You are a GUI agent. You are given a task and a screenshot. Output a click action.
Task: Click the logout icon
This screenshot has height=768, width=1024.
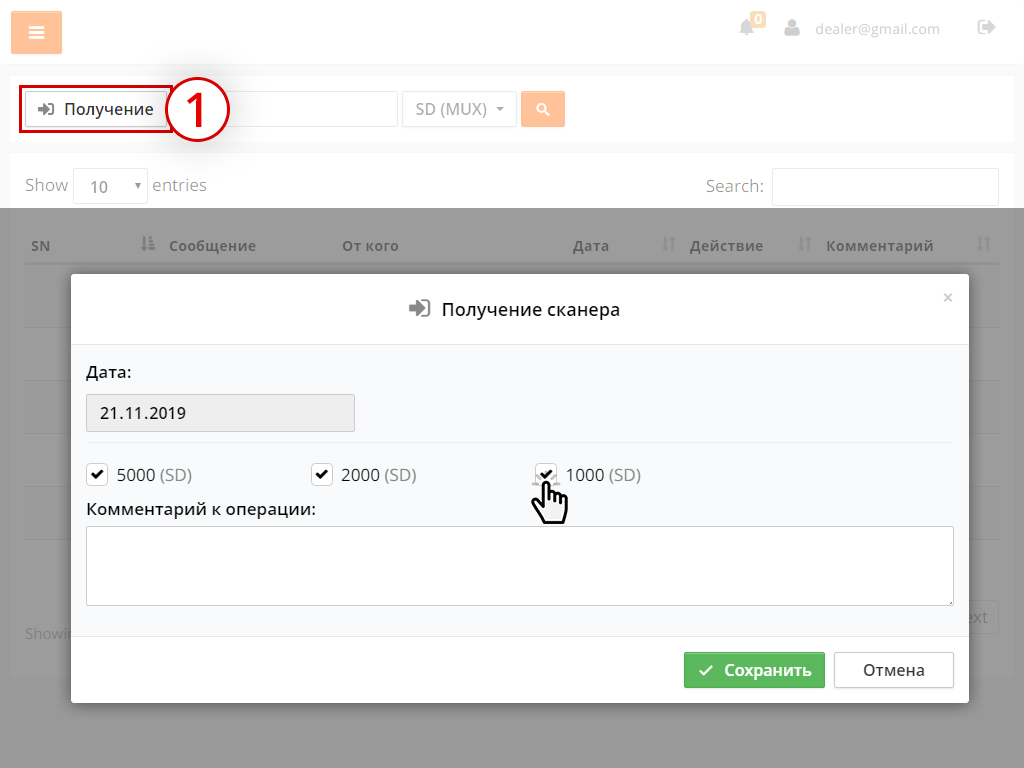pyautogui.click(x=986, y=28)
